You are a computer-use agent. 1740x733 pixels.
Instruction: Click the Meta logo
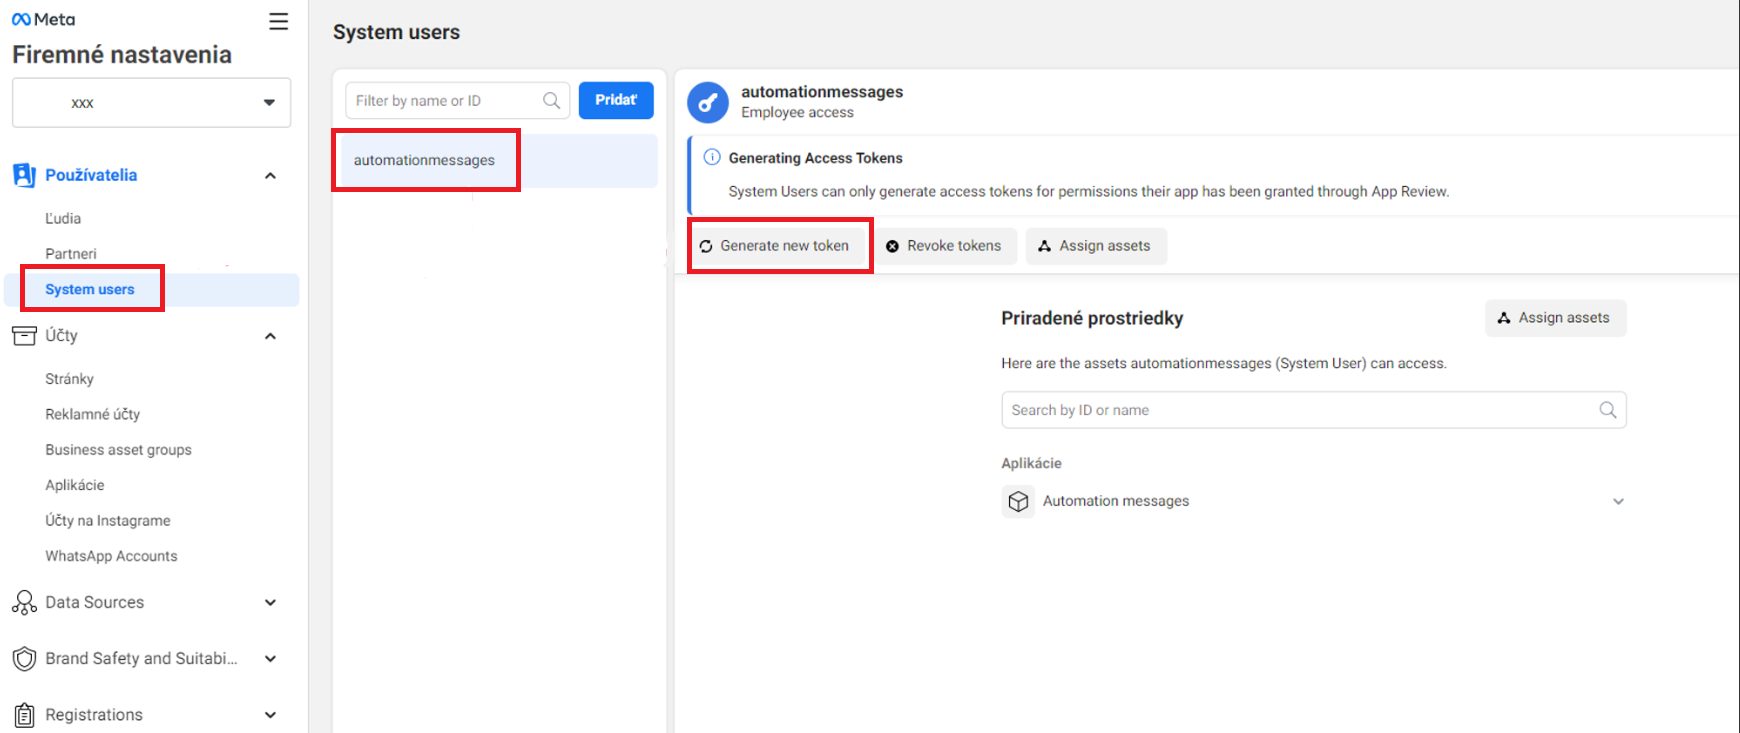click(x=43, y=19)
